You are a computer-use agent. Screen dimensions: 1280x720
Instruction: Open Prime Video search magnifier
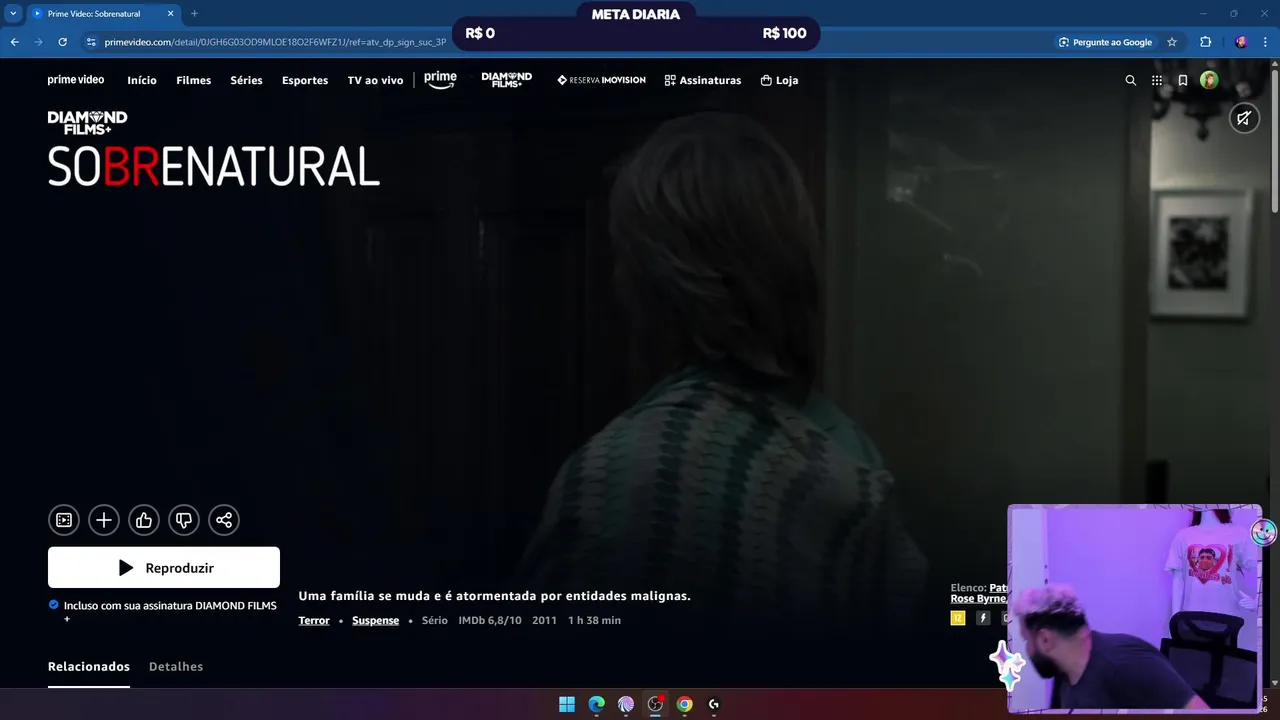click(x=1131, y=80)
